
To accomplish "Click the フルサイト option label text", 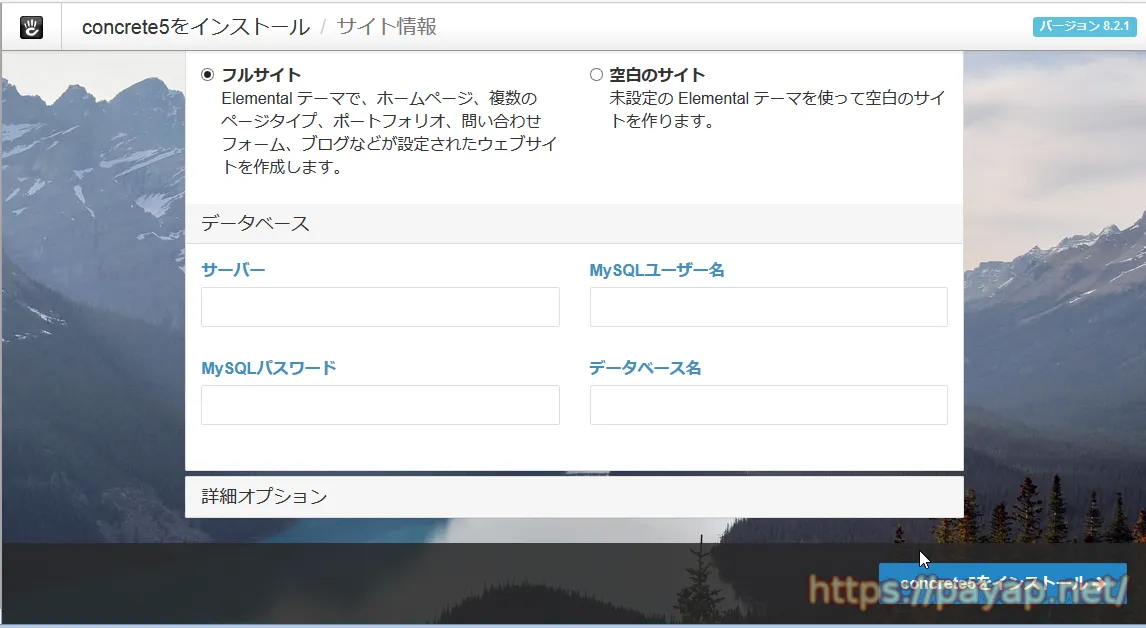I will 262,75.
